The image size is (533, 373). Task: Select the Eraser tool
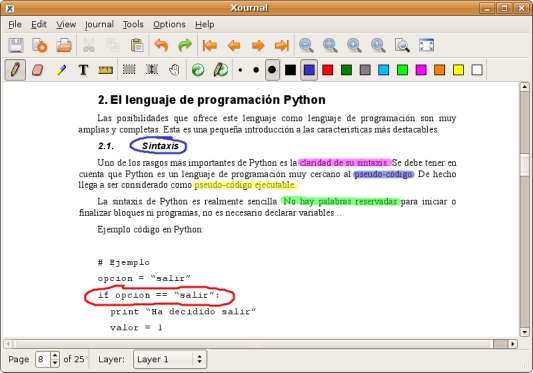pyautogui.click(x=38, y=70)
